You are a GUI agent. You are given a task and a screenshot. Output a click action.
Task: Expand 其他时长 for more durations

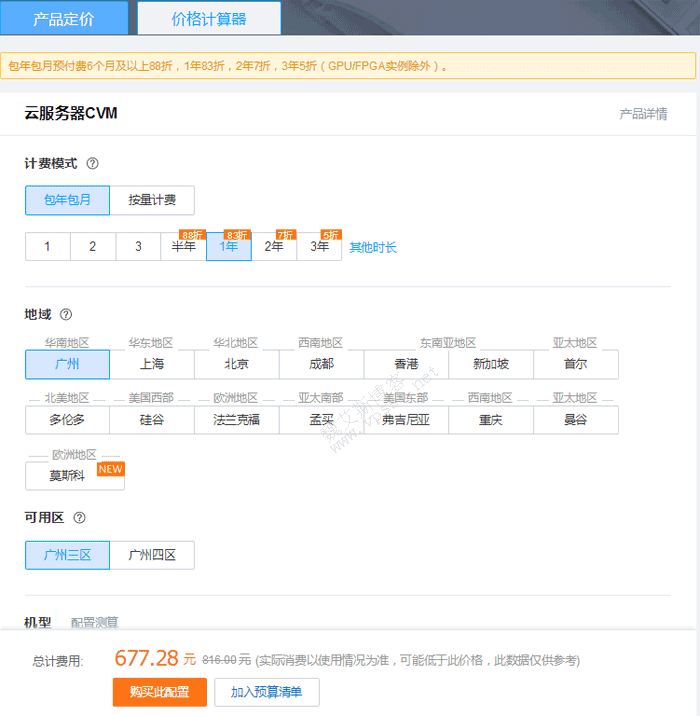pyautogui.click(x=373, y=247)
